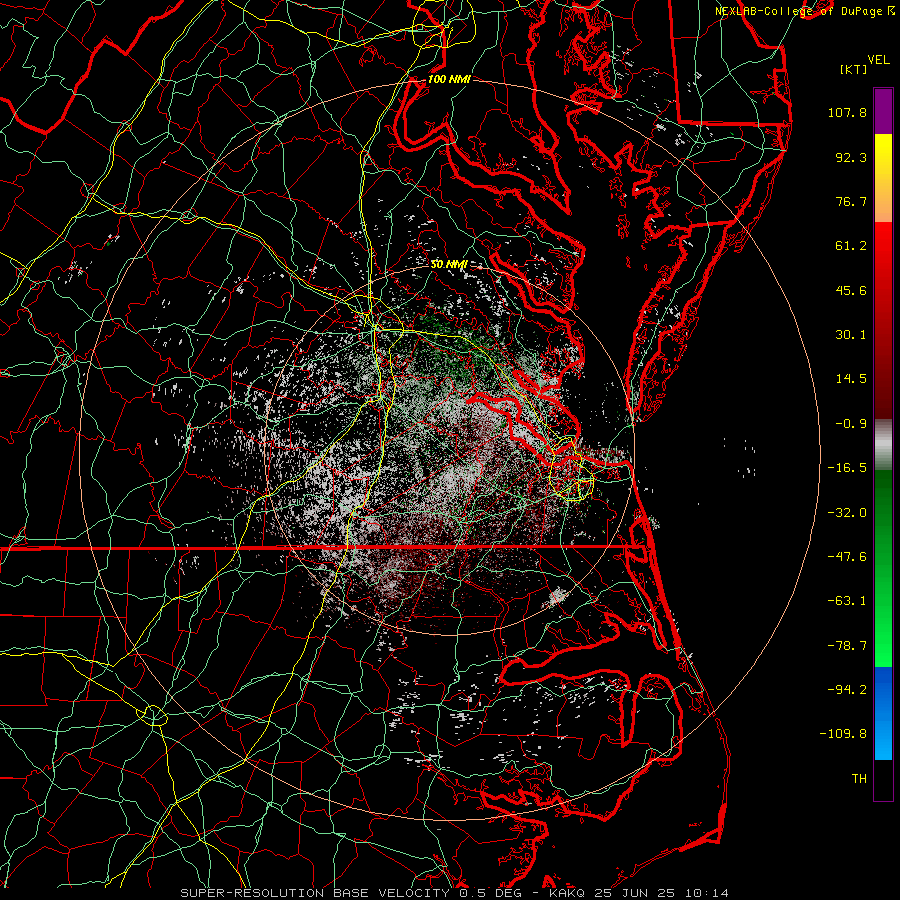Click the KAKQ radar site identifier
The image size is (900, 900).
[x=567, y=893]
